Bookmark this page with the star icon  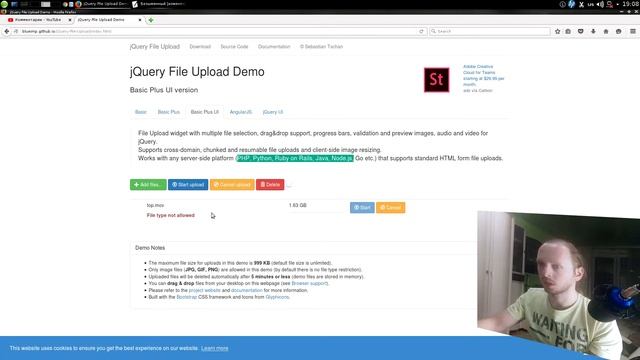(x=557, y=31)
